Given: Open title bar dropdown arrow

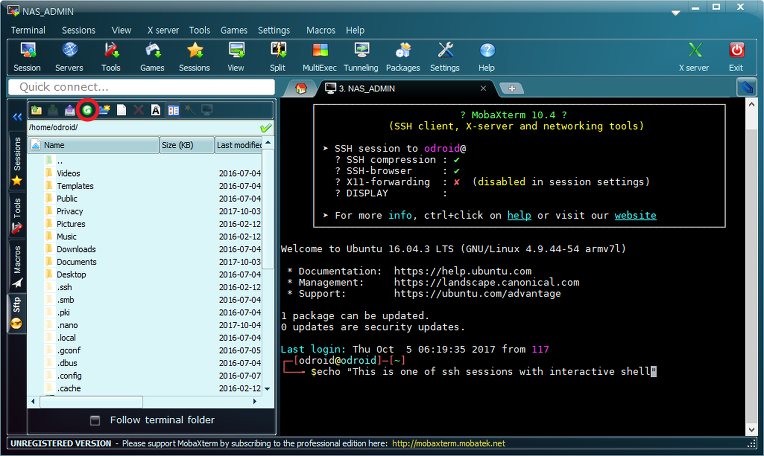Looking at the screenshot, I should pyautogui.click(x=676, y=13).
